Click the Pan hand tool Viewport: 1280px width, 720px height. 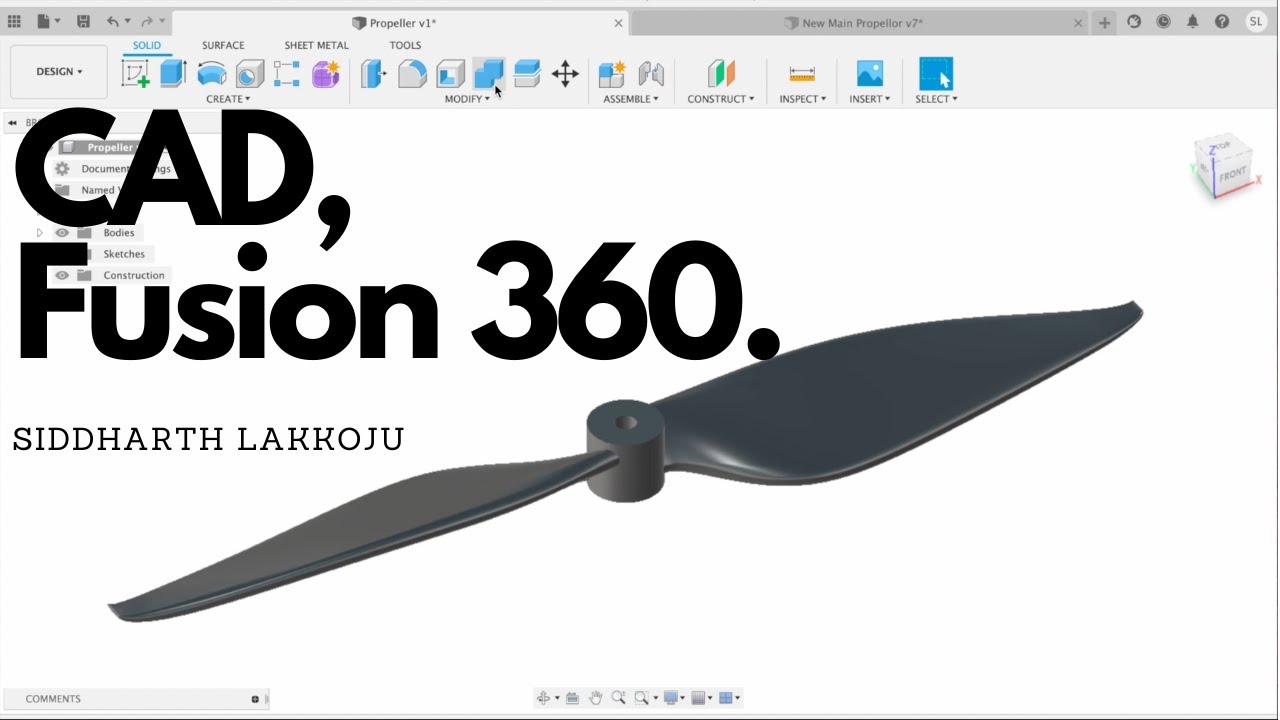[x=595, y=698]
